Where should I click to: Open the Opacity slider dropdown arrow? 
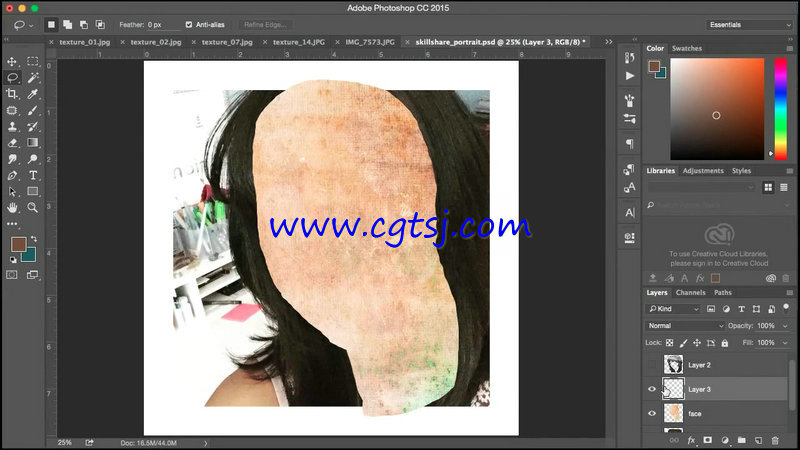[x=785, y=326]
